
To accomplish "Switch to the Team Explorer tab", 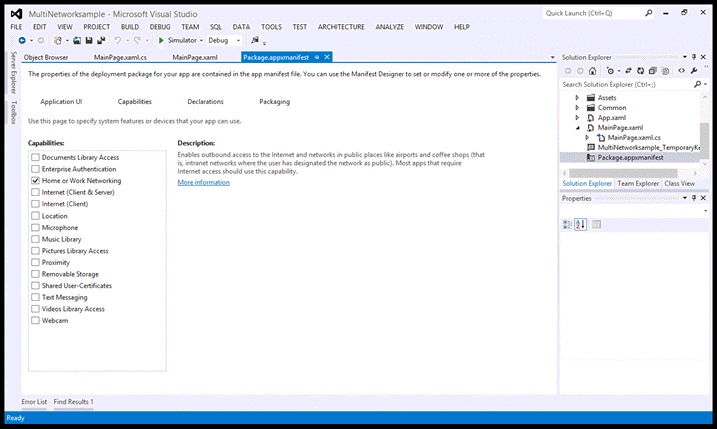I will tap(638, 183).
